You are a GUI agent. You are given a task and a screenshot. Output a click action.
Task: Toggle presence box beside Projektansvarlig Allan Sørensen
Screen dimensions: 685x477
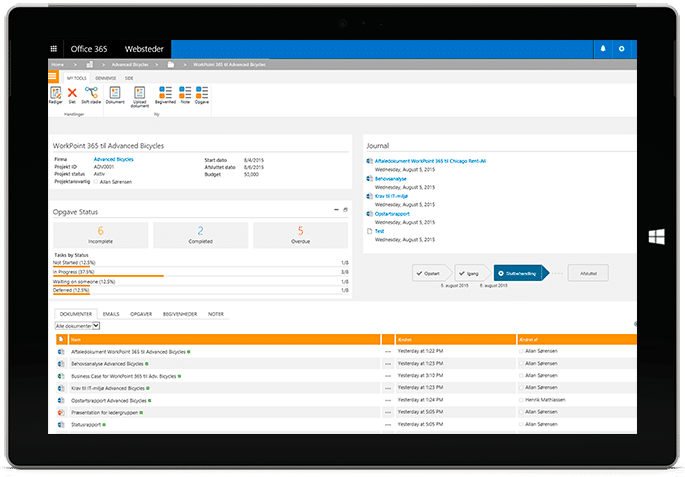click(x=96, y=182)
